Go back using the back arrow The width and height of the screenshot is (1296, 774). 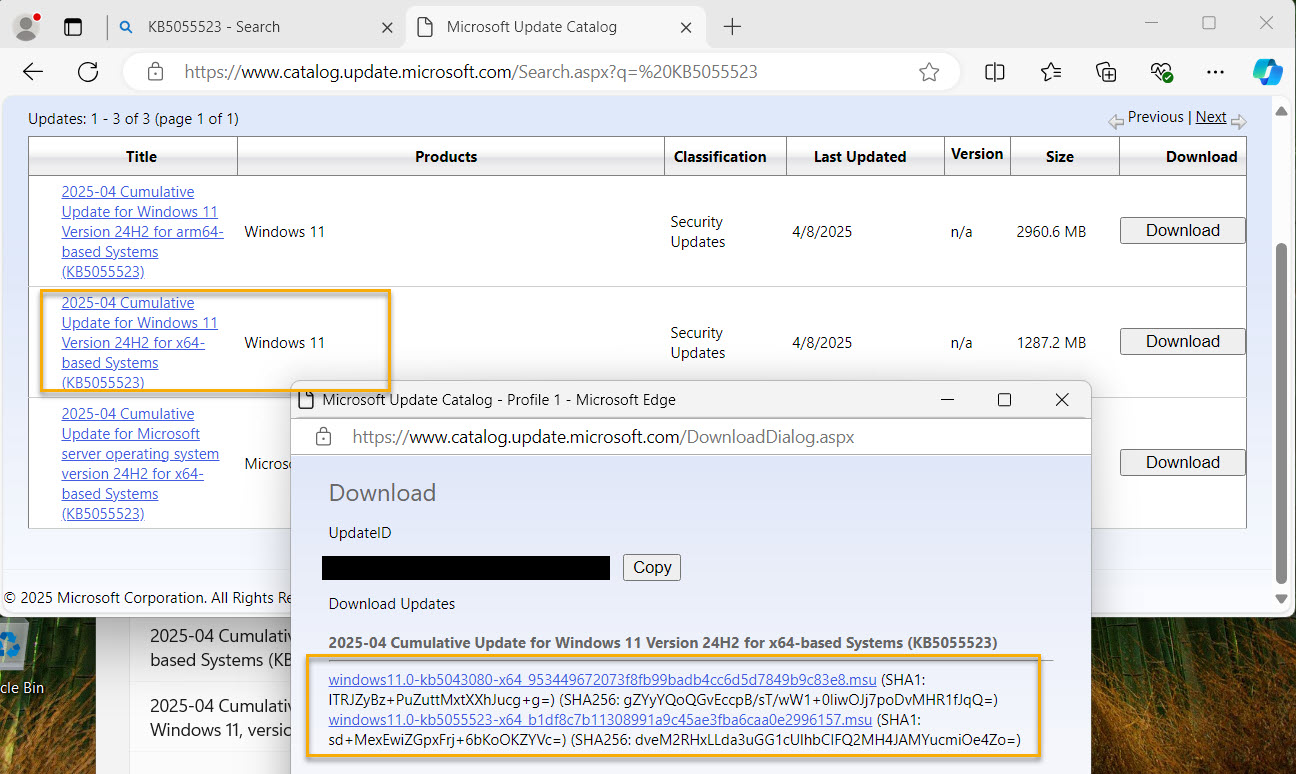[x=33, y=72]
